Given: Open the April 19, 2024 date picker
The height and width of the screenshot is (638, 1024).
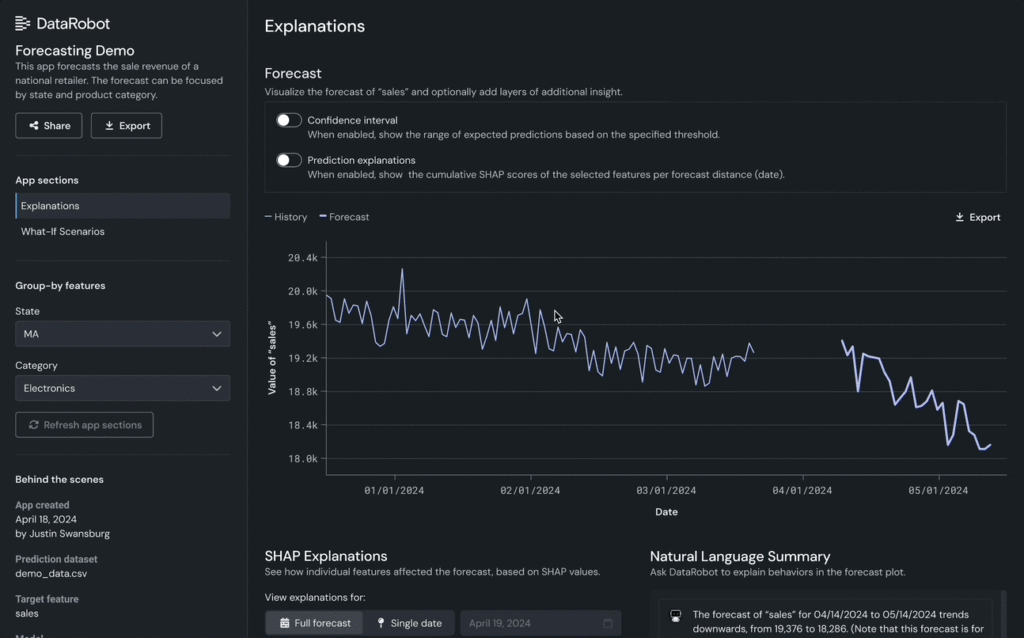Looking at the screenshot, I should (540, 621).
